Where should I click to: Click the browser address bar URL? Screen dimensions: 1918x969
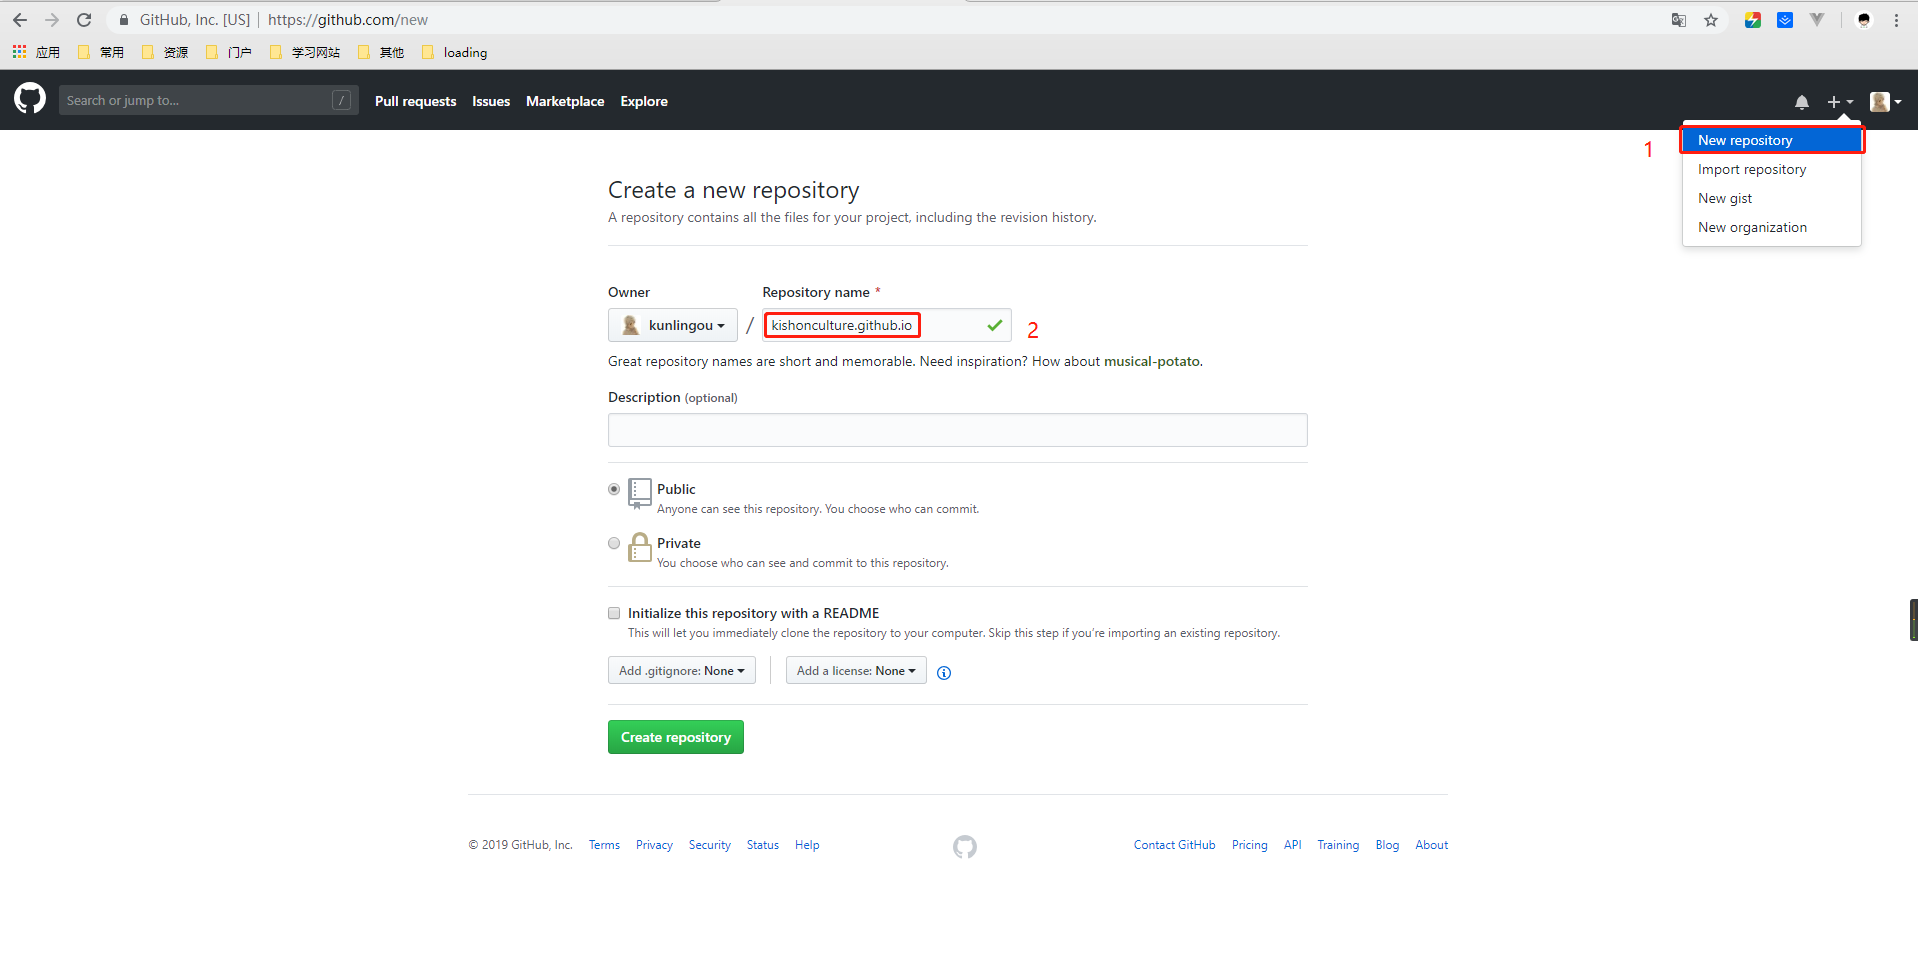coord(348,20)
